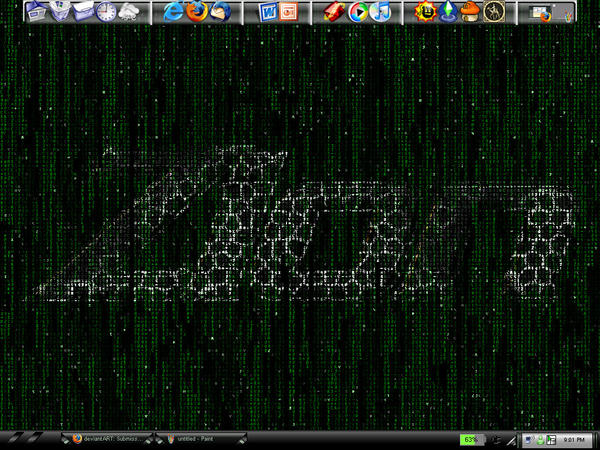600x450 pixels.
Task: Launch iTunes from the dock
Action: (x=380, y=11)
